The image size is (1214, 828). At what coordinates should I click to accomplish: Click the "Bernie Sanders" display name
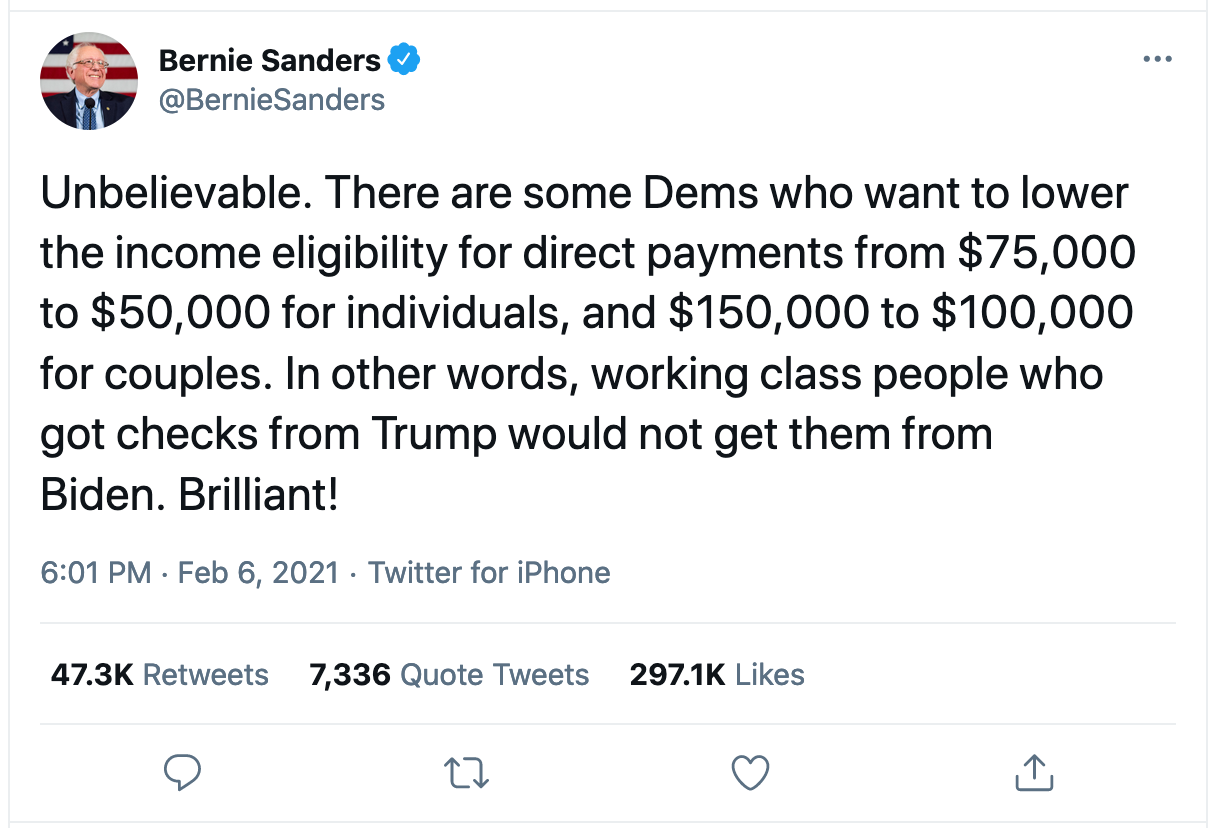point(270,61)
